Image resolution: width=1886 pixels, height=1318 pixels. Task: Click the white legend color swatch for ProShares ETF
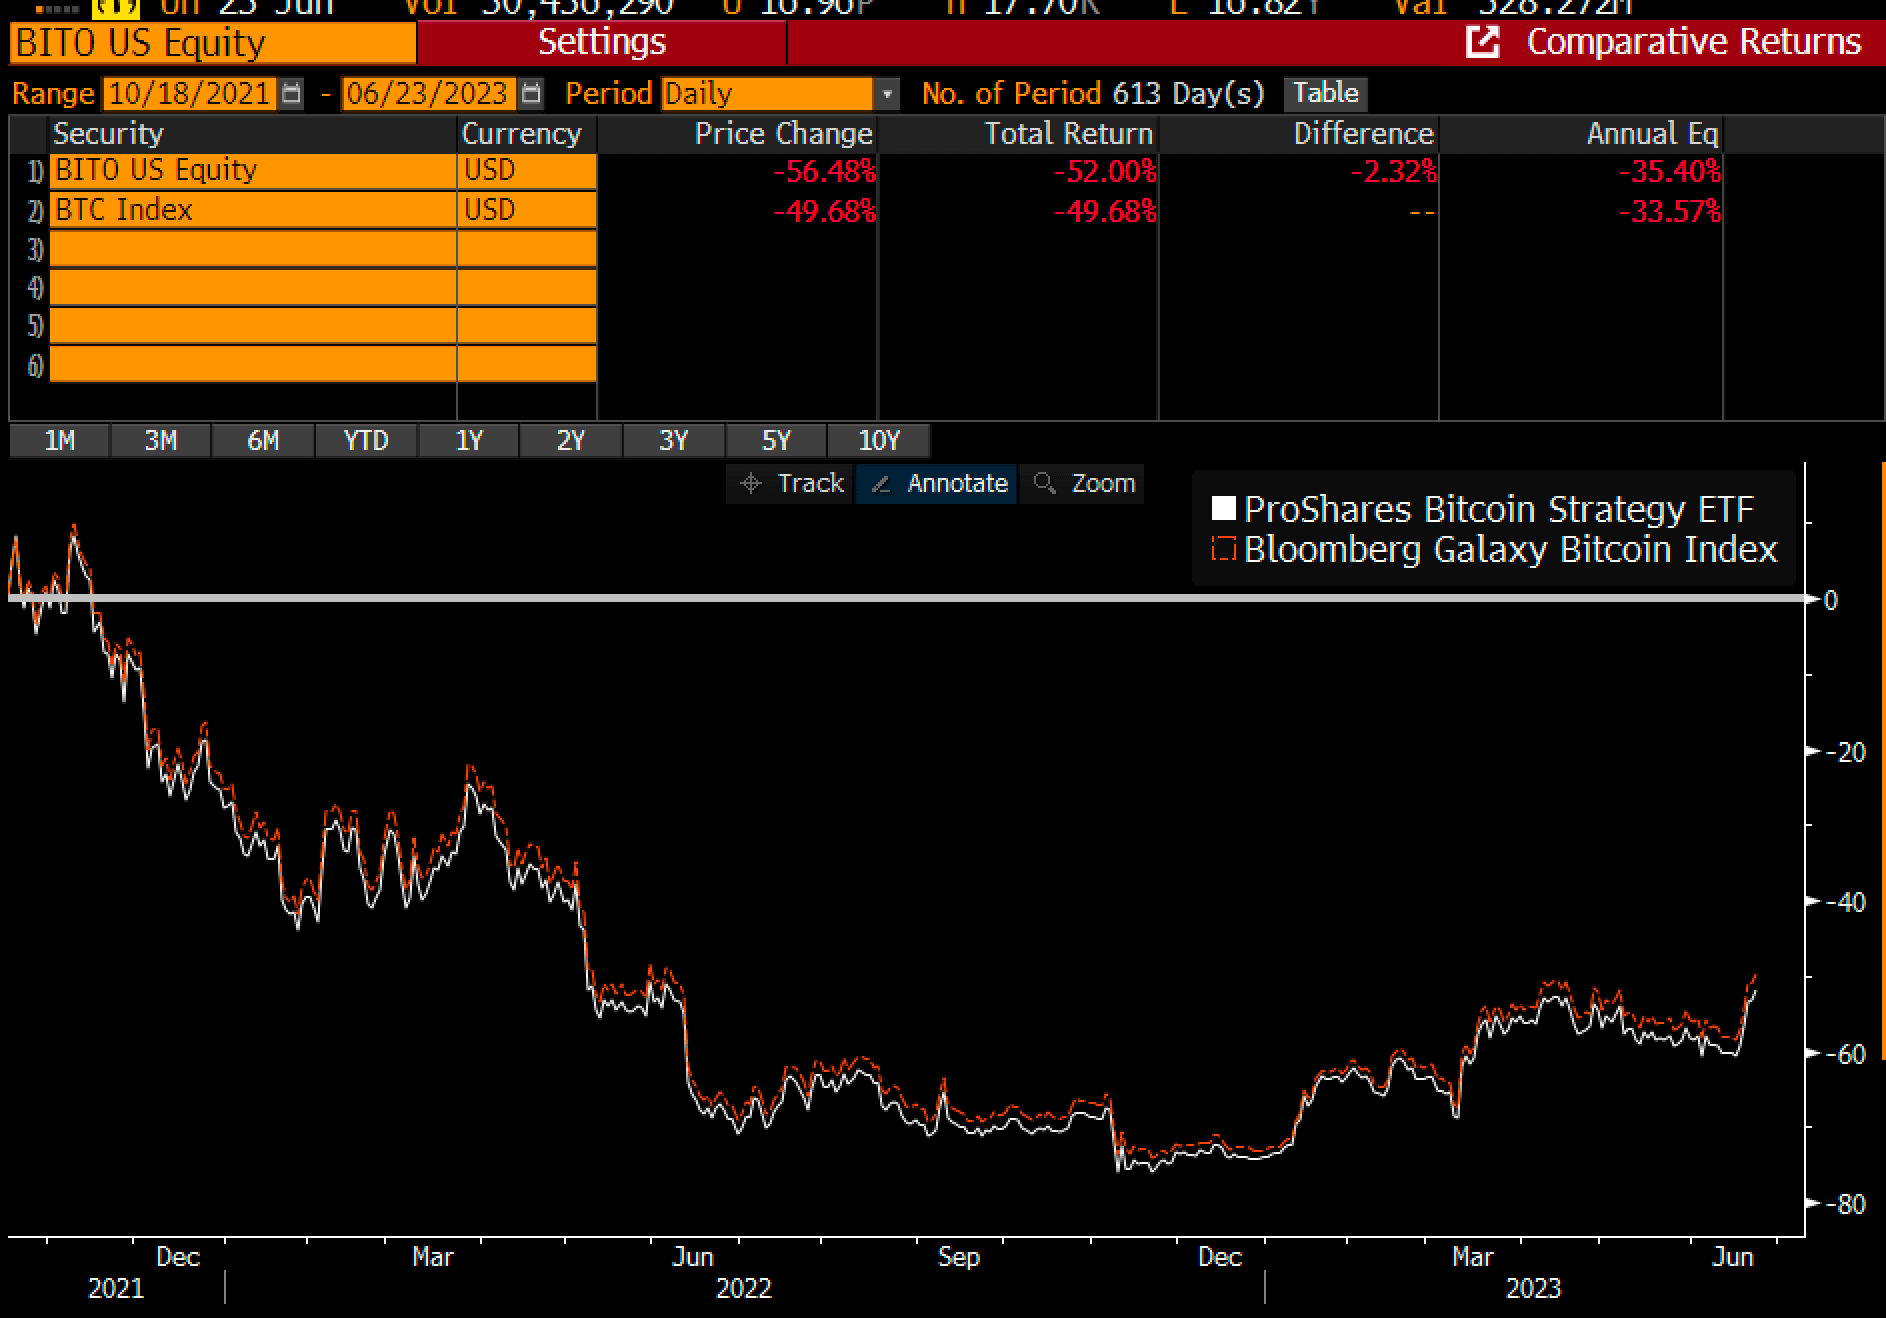click(1223, 508)
